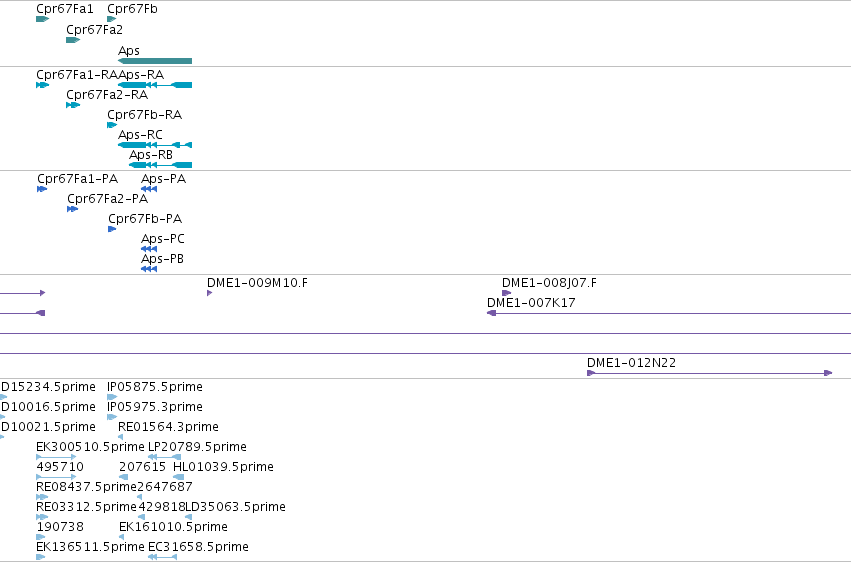Click the Aps-PA protein label

(x=163, y=178)
